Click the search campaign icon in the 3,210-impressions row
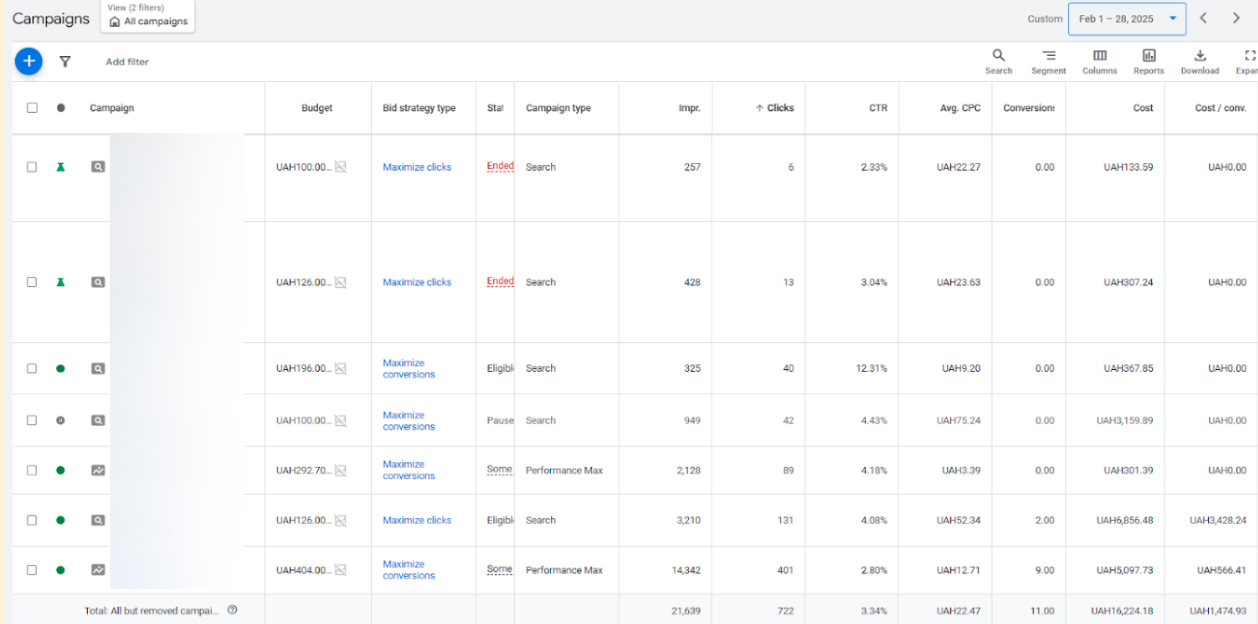Screen dimensions: 1258x624 98,520
